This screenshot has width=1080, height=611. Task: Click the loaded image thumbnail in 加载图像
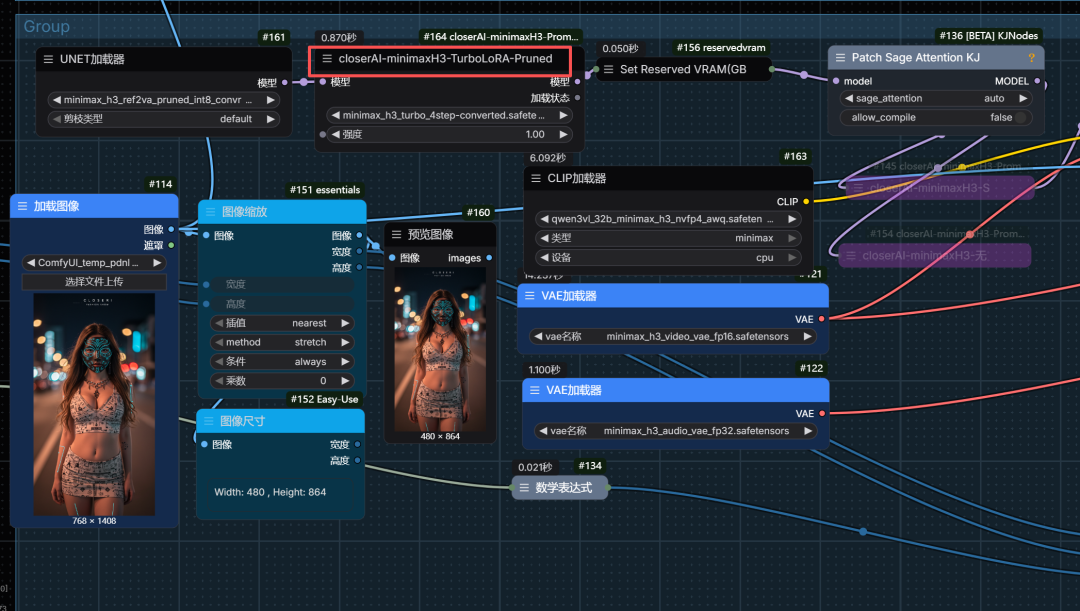coord(94,404)
